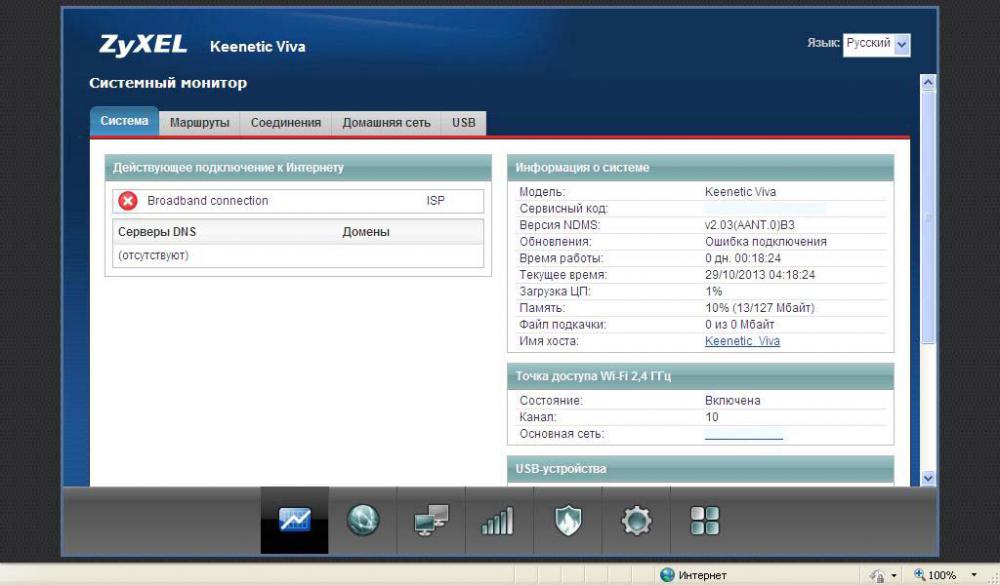Click the USB-устройства panel header
The width and height of the screenshot is (1000, 585).
tap(700, 469)
